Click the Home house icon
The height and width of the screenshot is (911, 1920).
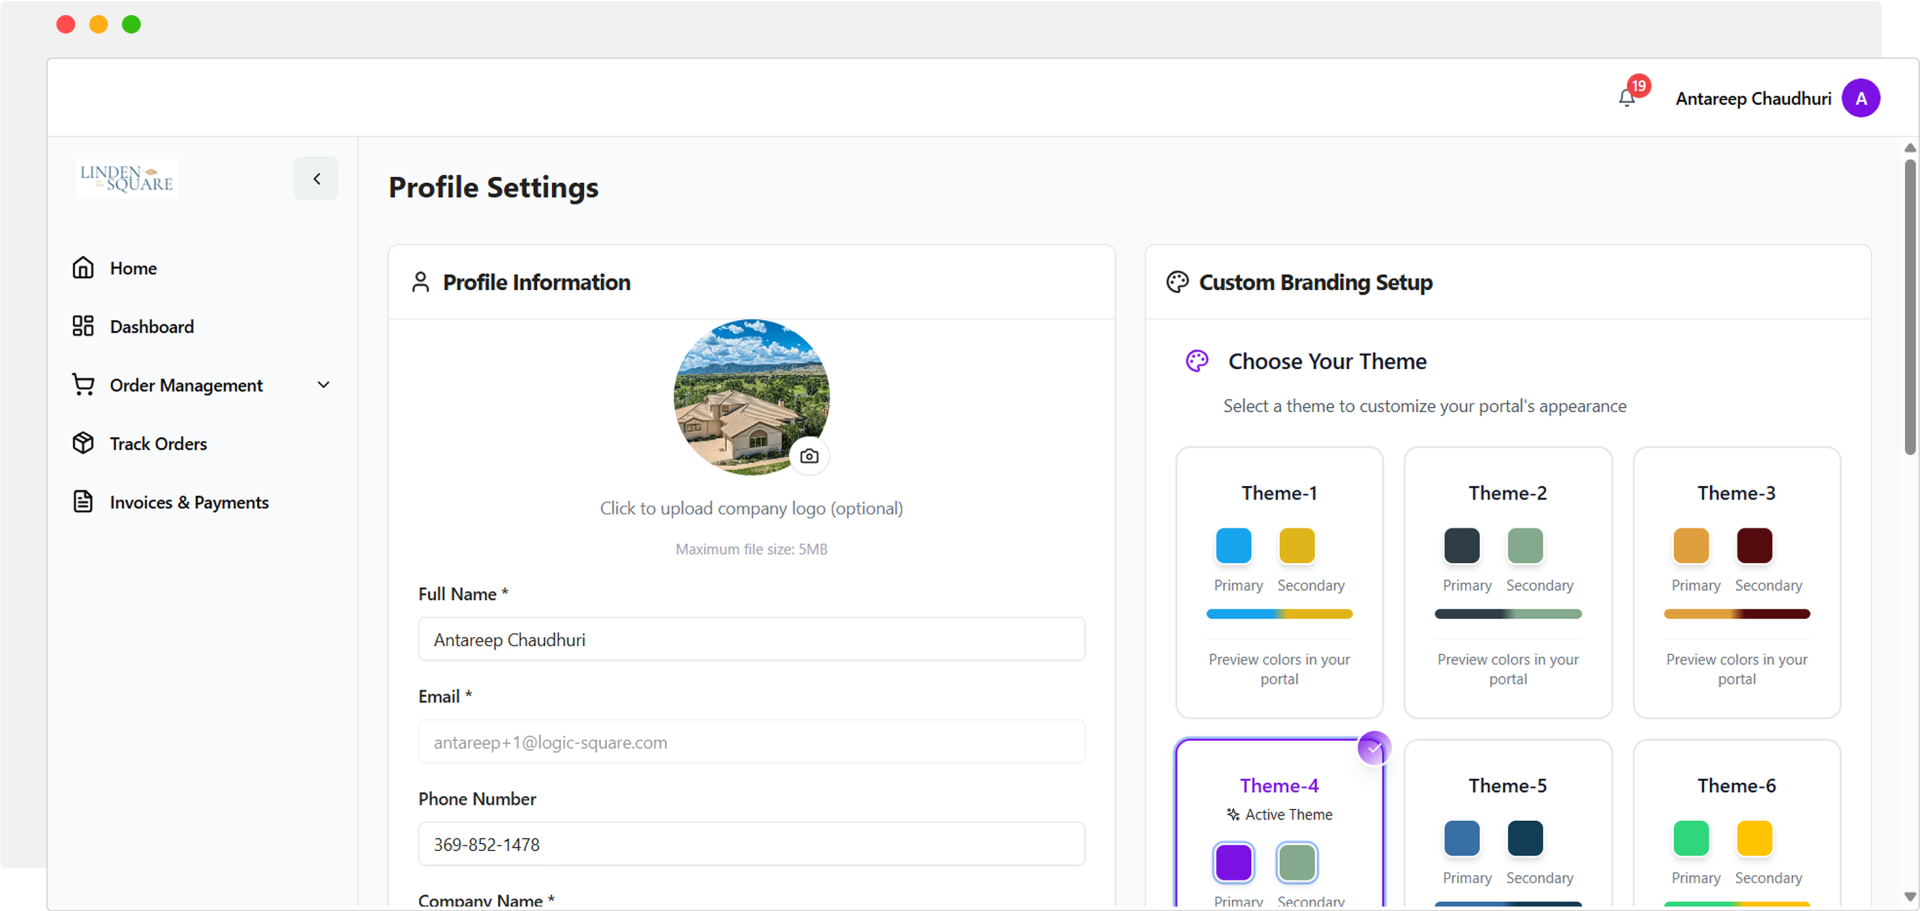83,268
